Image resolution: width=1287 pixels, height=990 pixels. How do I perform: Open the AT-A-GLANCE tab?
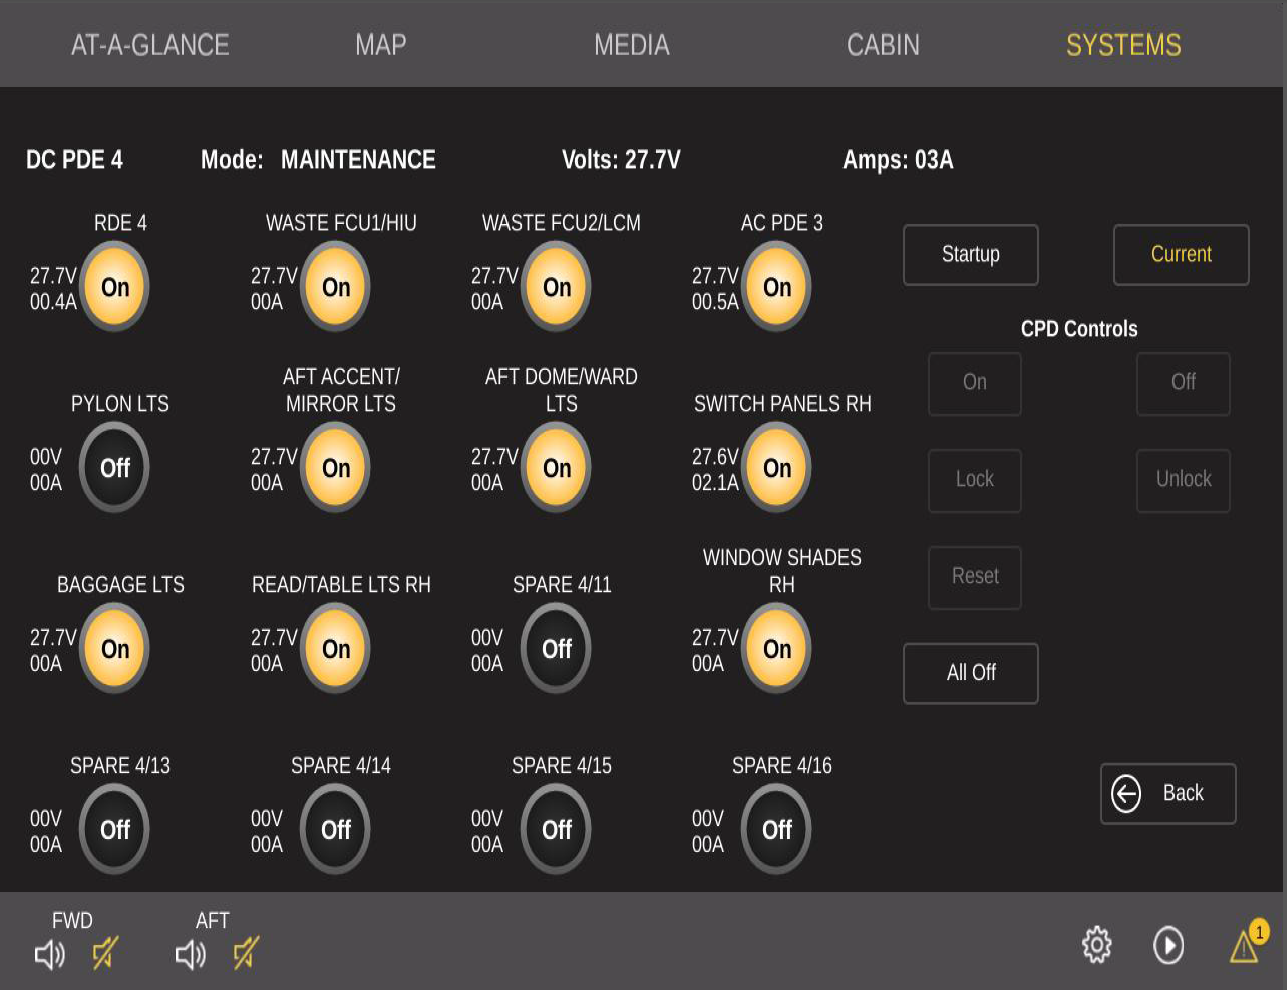coord(150,45)
